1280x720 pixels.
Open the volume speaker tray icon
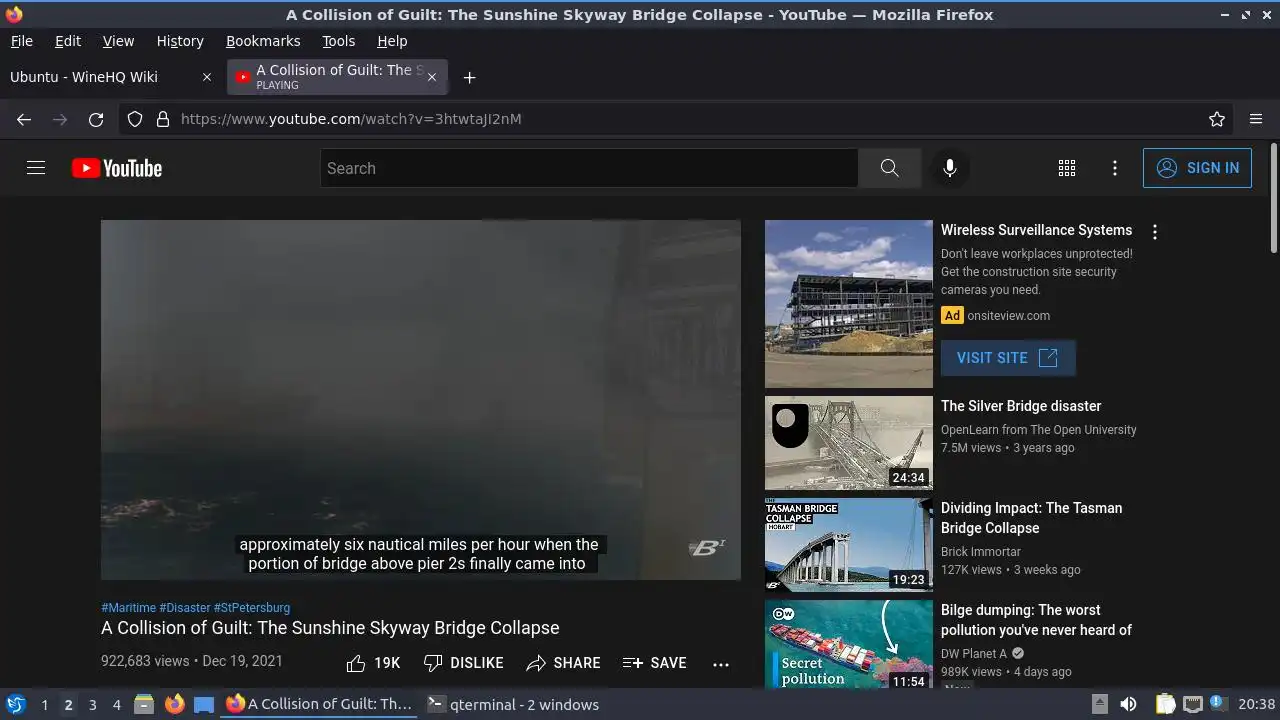tap(1128, 704)
